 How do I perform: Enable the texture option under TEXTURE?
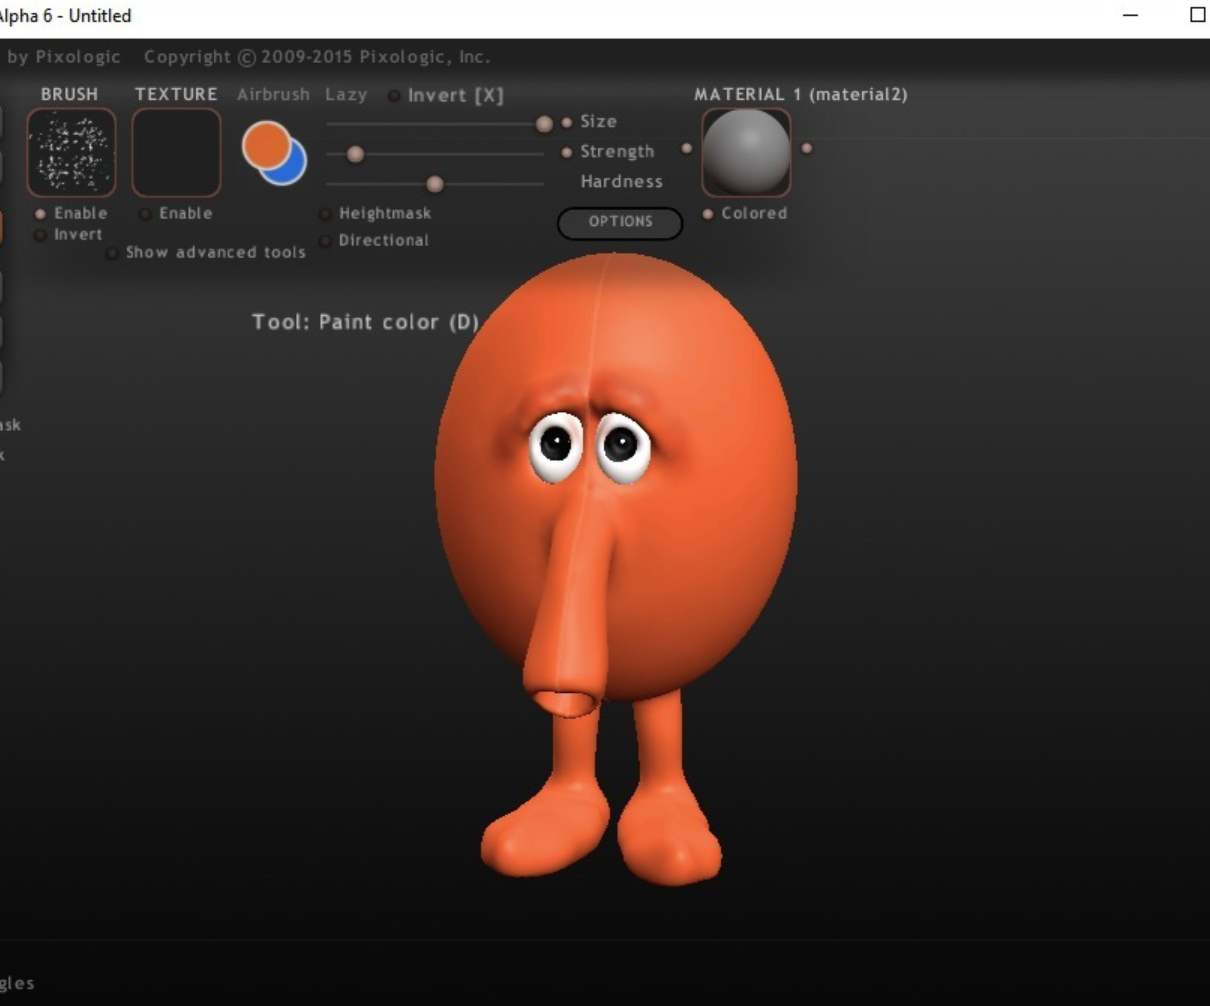pyautogui.click(x=146, y=214)
